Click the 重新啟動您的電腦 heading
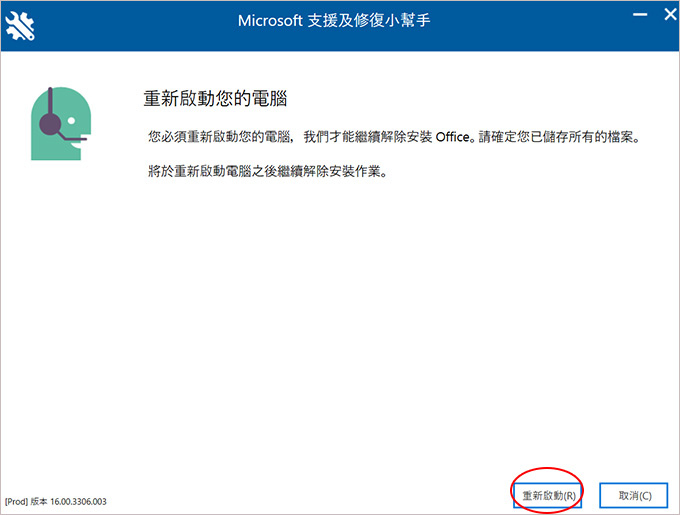Screen dimensions: 680x515 pyautogui.click(x=215, y=98)
